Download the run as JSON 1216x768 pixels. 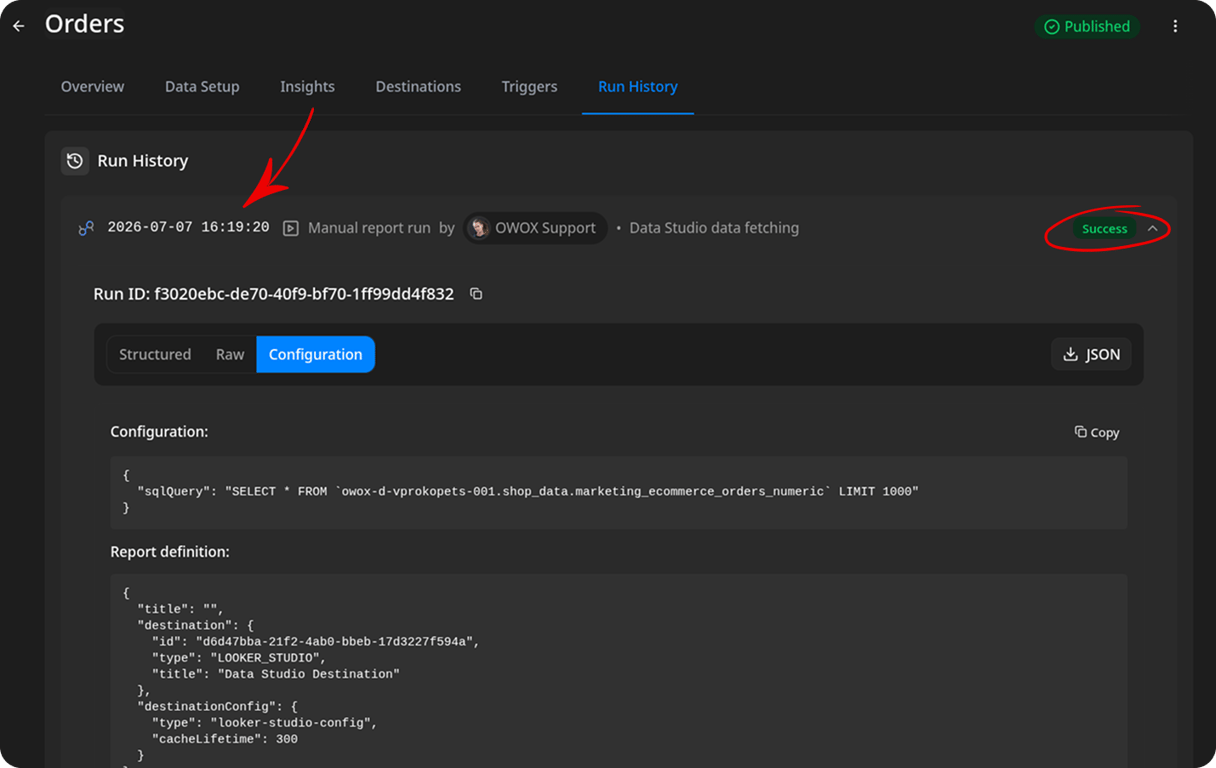coord(1091,354)
